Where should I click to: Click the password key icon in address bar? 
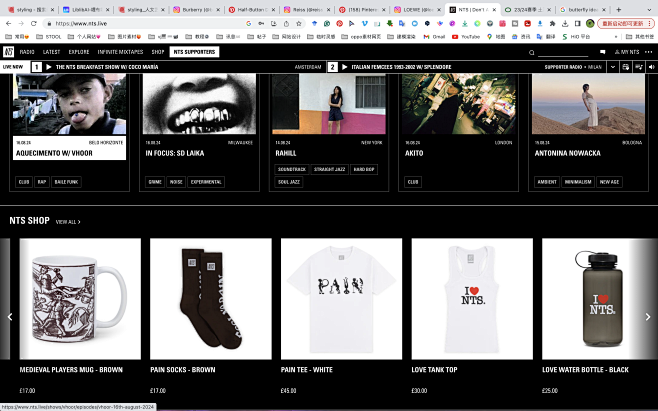[261, 24]
